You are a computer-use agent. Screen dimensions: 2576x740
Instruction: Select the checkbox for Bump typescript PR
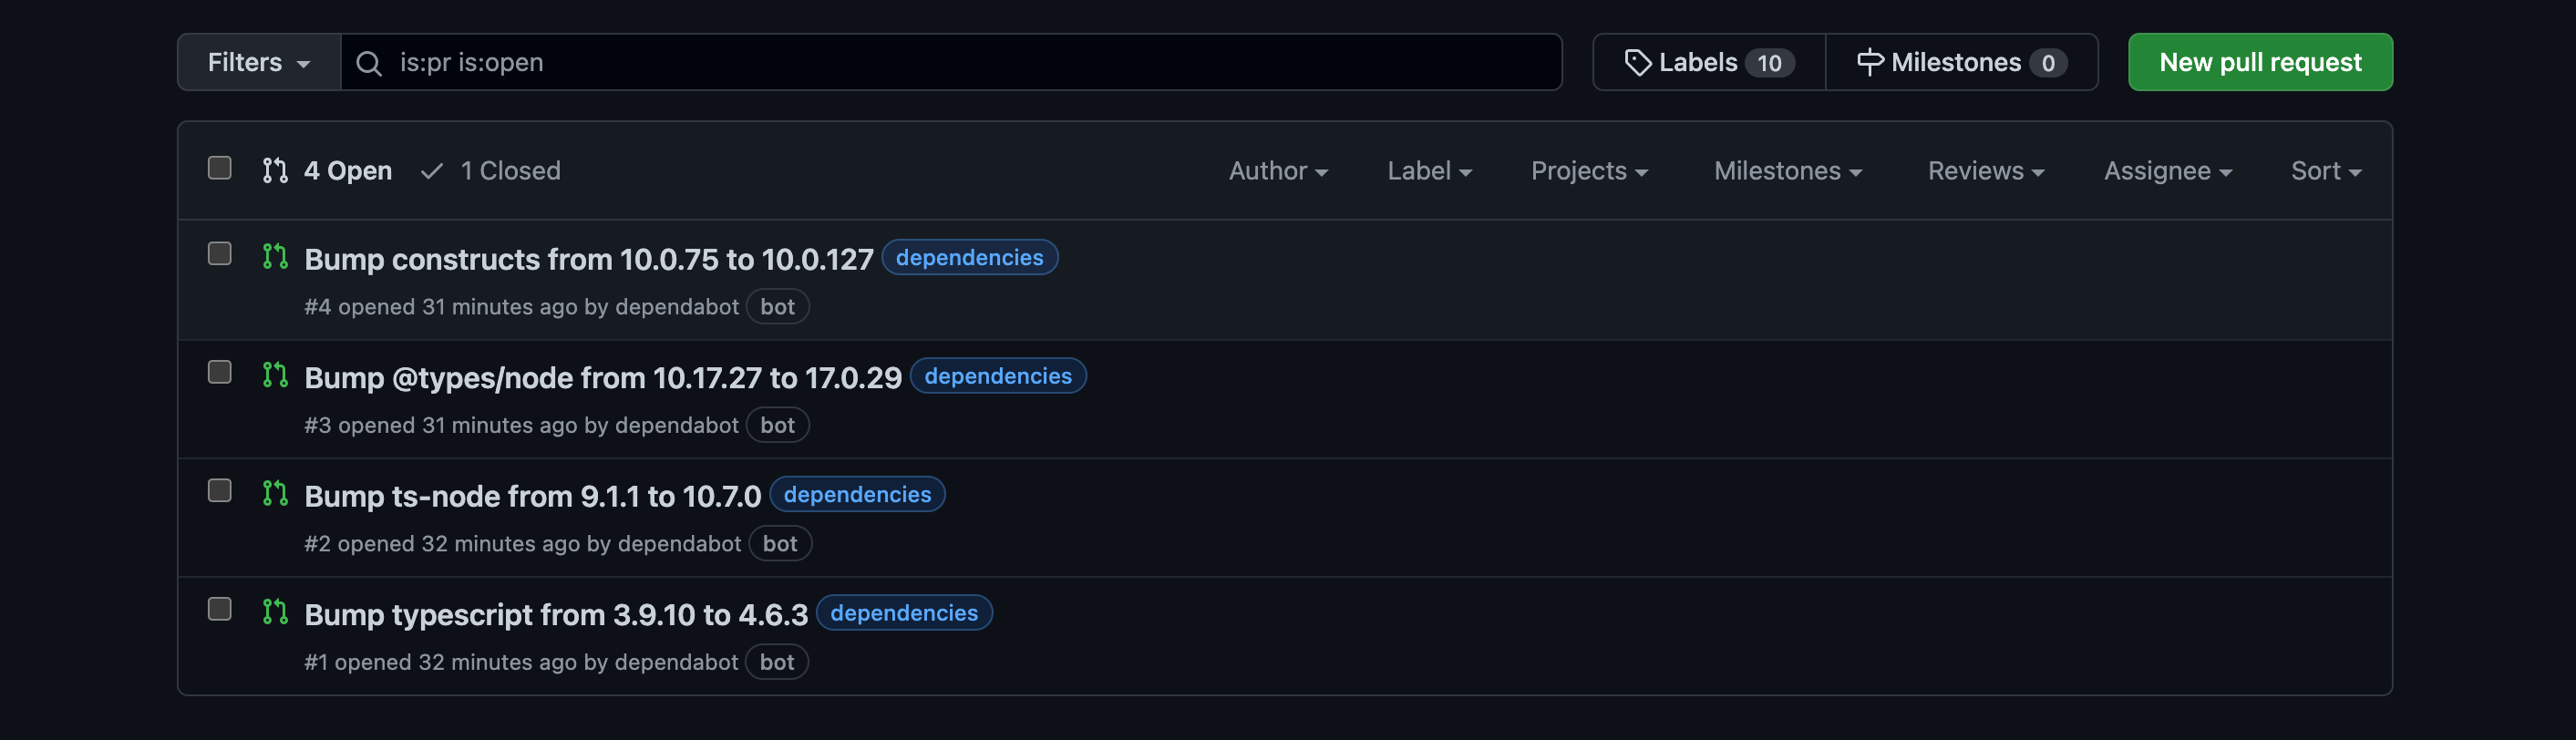(220, 609)
